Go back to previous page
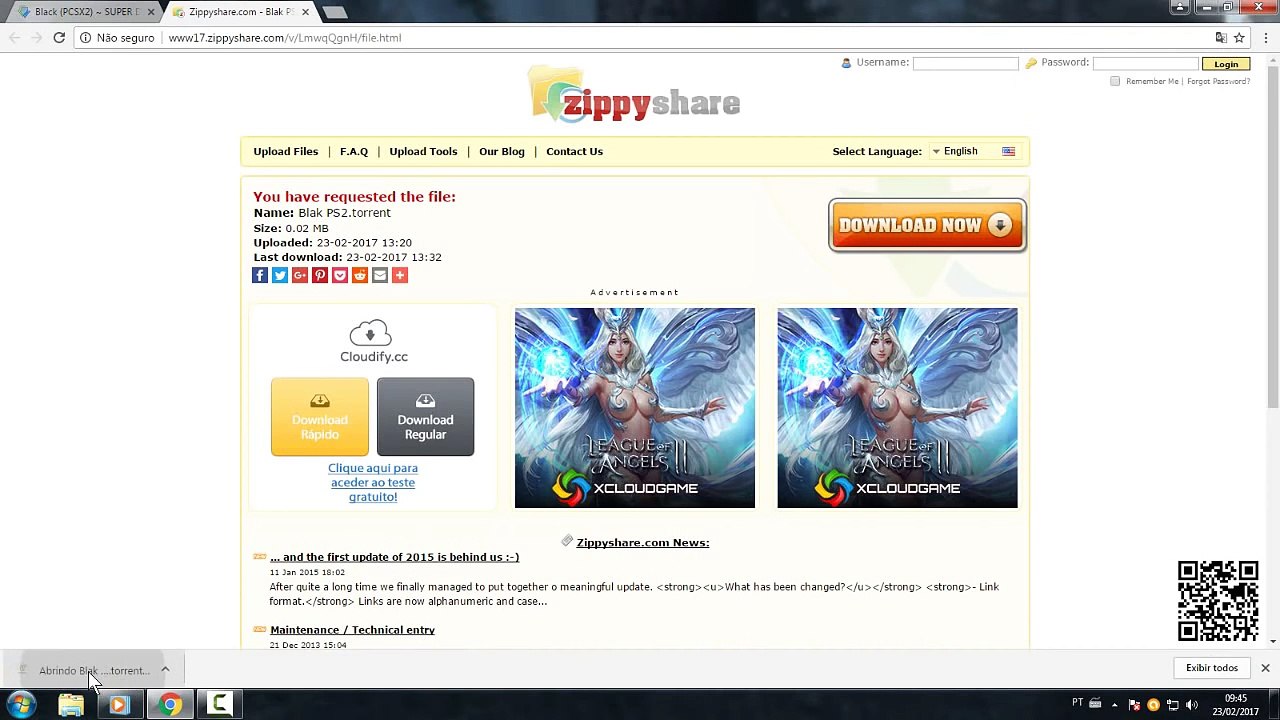Screen dimensions: 1280x720 pos(14,38)
